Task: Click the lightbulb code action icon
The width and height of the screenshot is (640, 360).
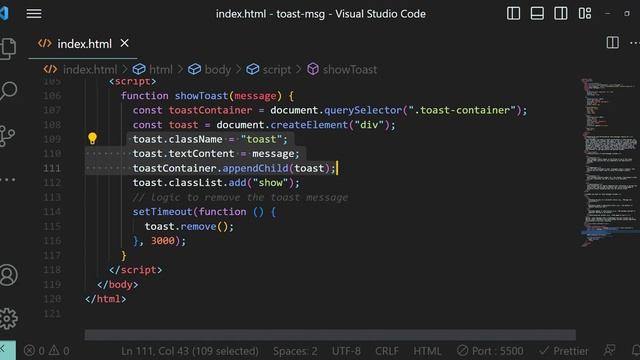Action: tap(92, 139)
